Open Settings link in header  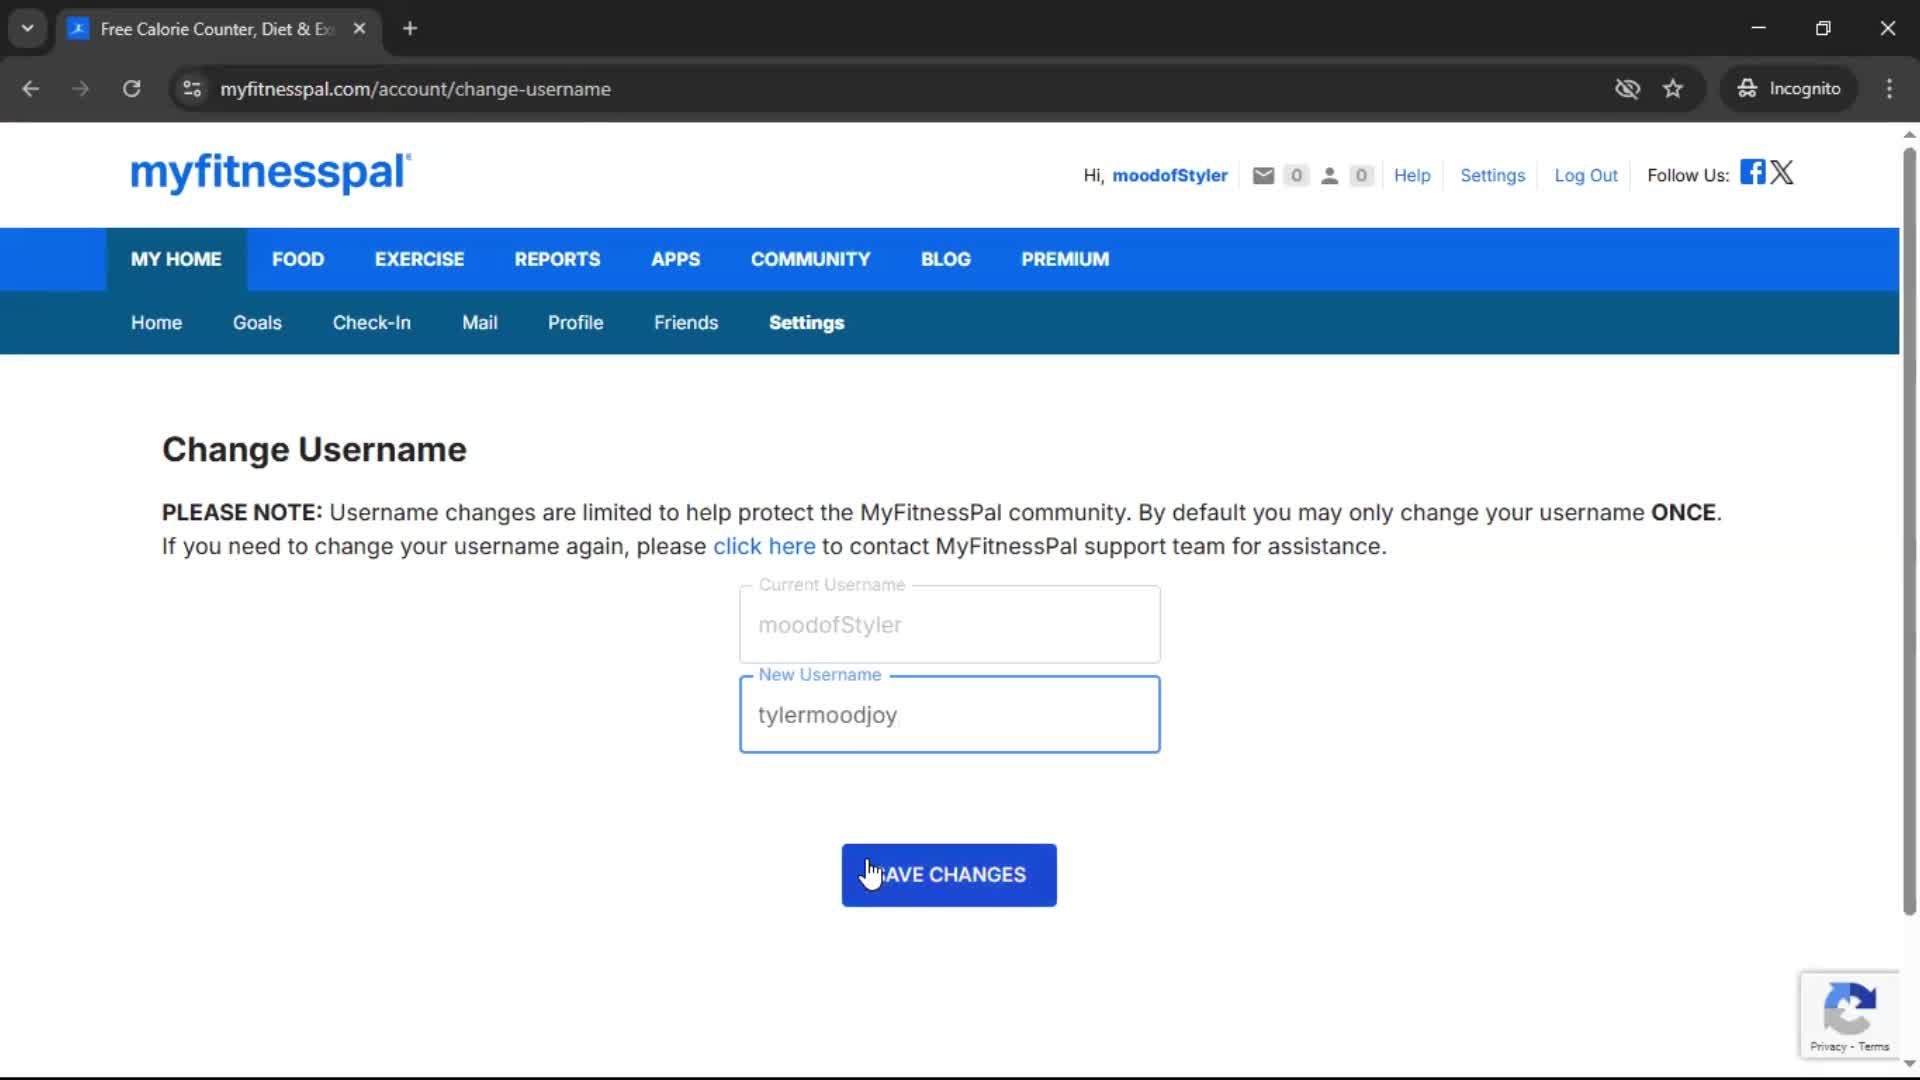pos(1492,176)
